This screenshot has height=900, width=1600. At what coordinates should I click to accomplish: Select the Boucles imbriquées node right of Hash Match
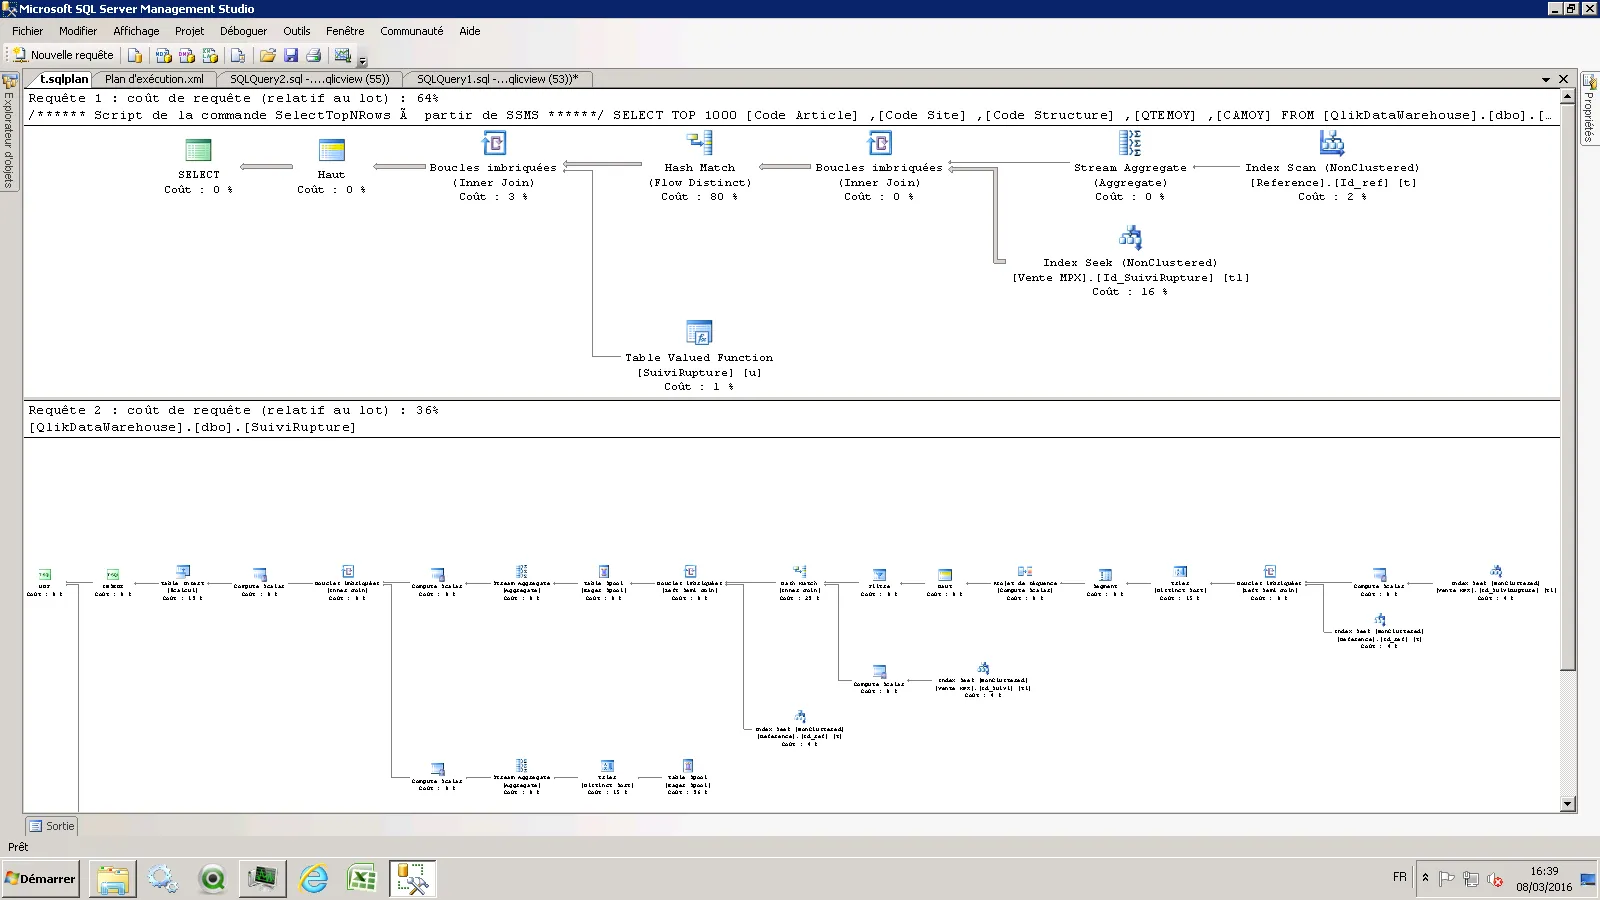pos(879,143)
